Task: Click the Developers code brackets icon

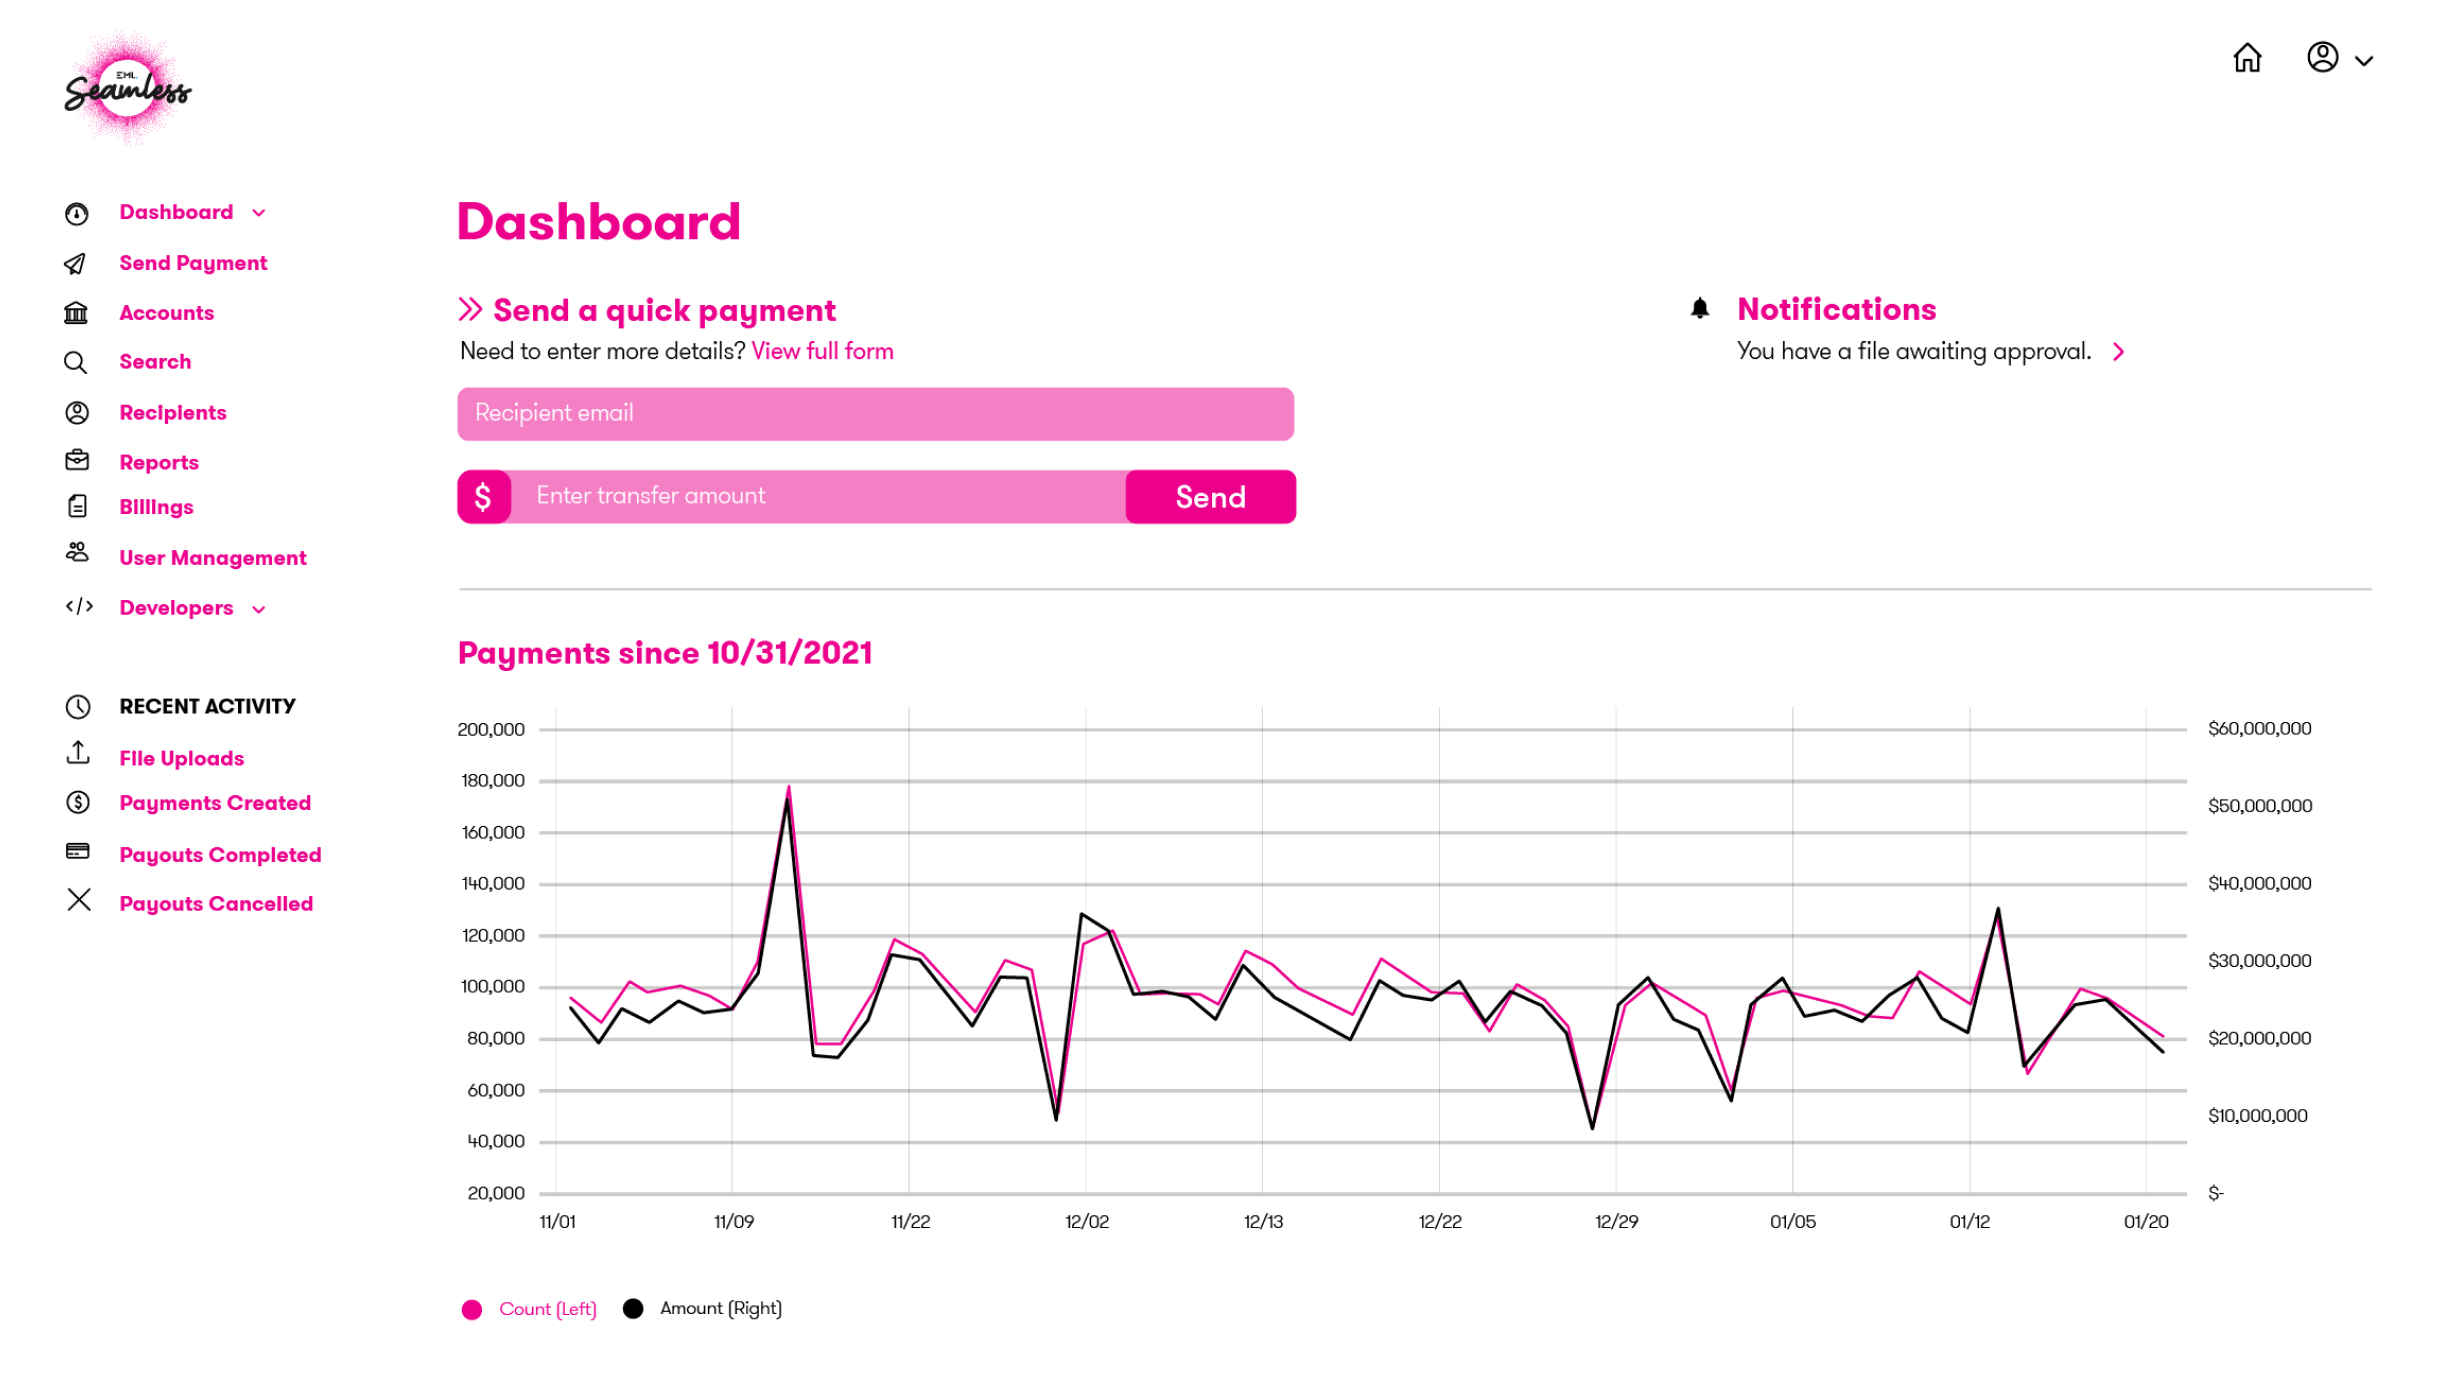Action: [x=79, y=606]
